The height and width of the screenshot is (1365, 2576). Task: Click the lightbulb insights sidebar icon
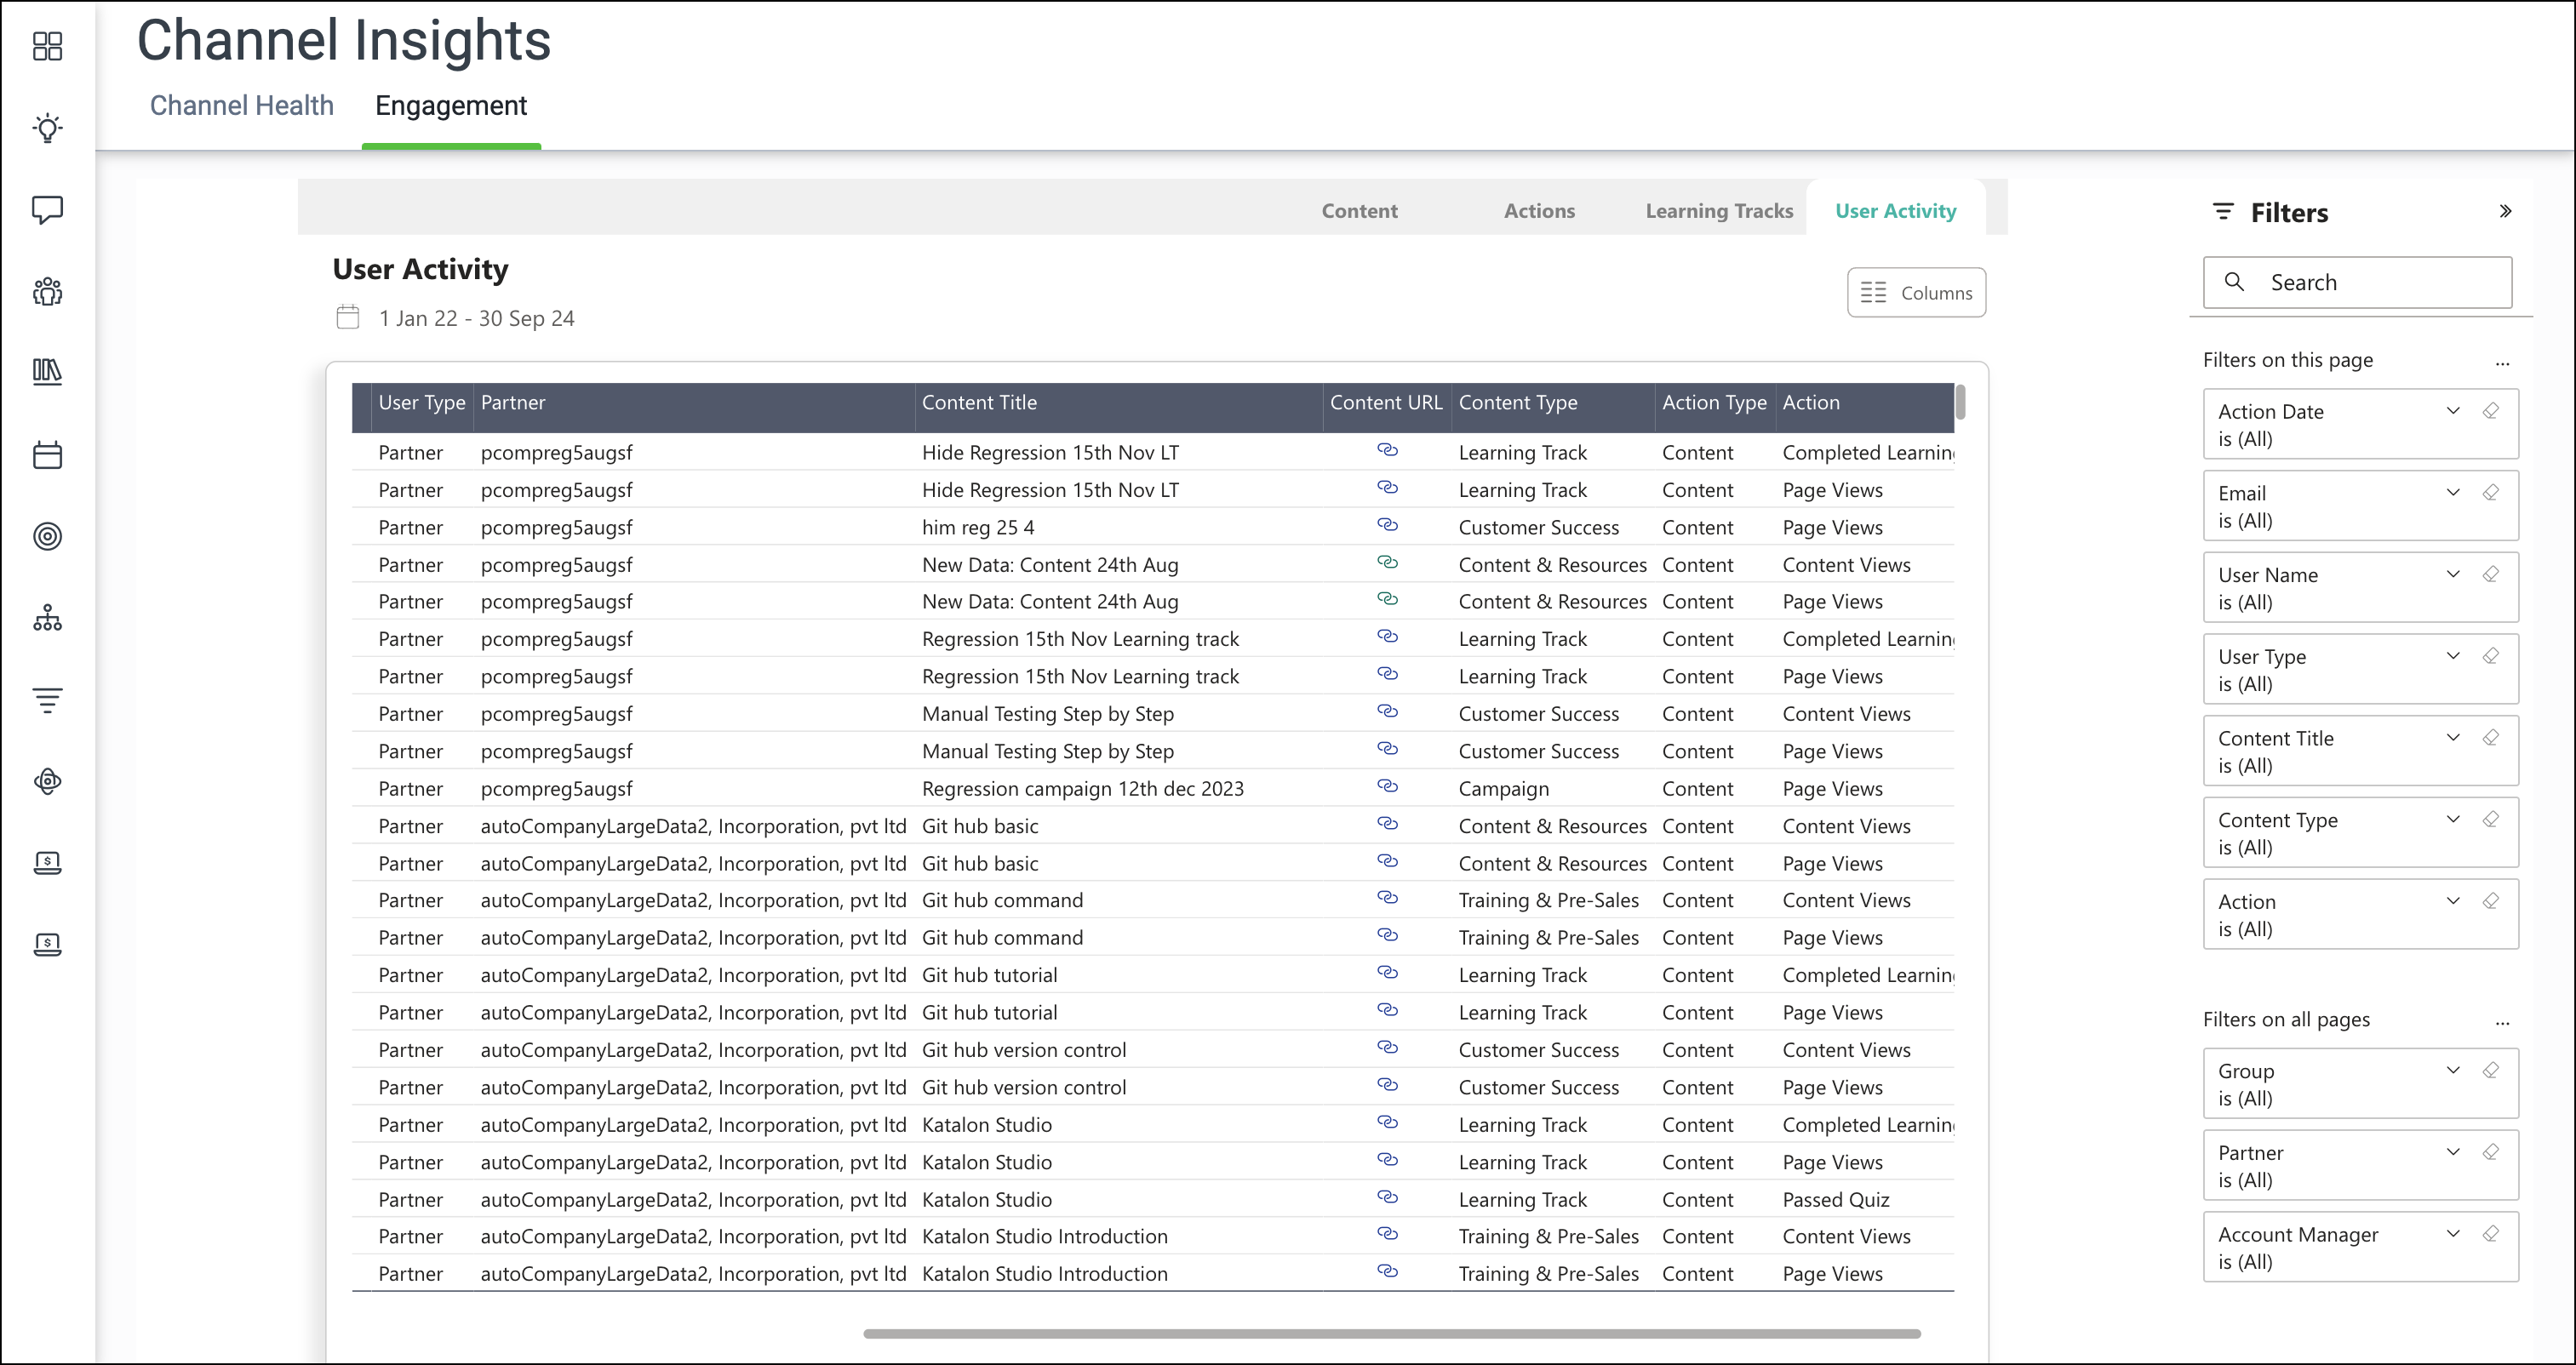[47, 128]
